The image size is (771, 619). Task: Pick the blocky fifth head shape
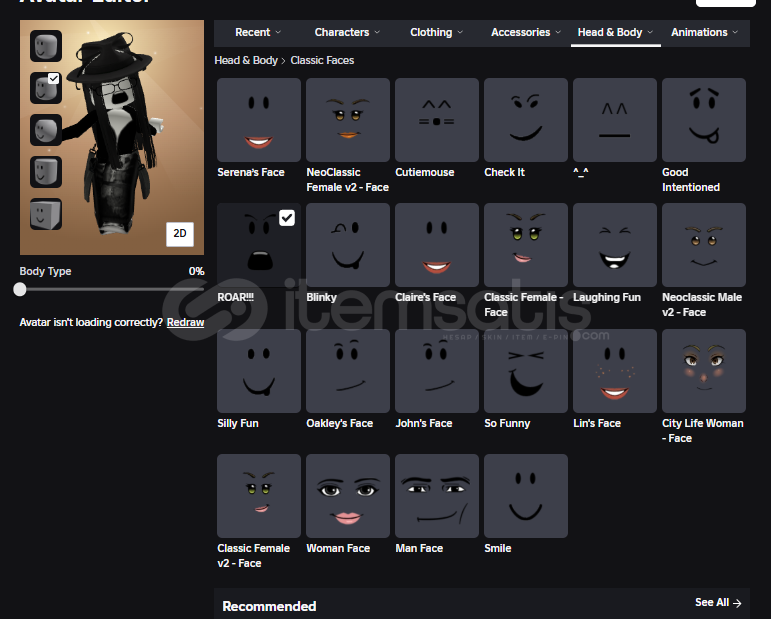(x=46, y=214)
